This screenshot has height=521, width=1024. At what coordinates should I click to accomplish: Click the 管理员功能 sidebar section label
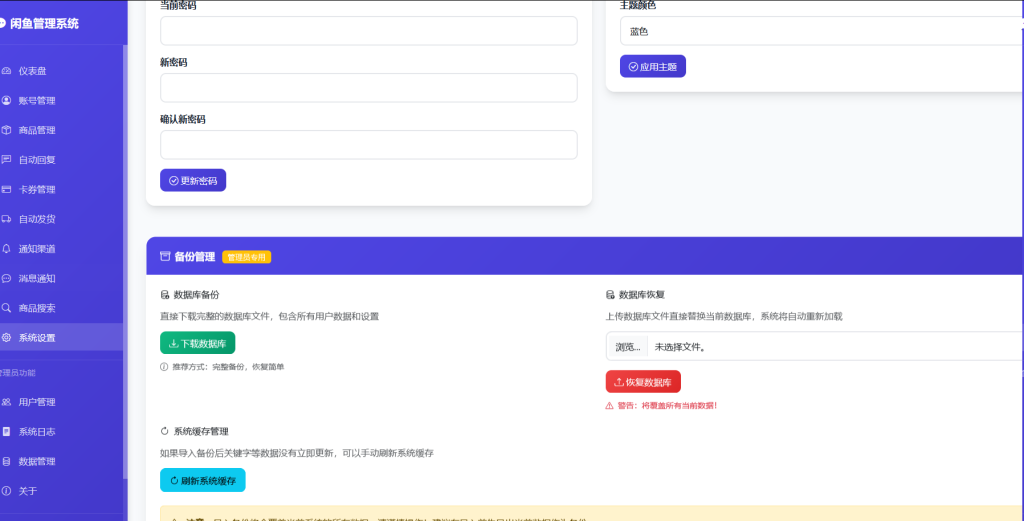[17, 373]
